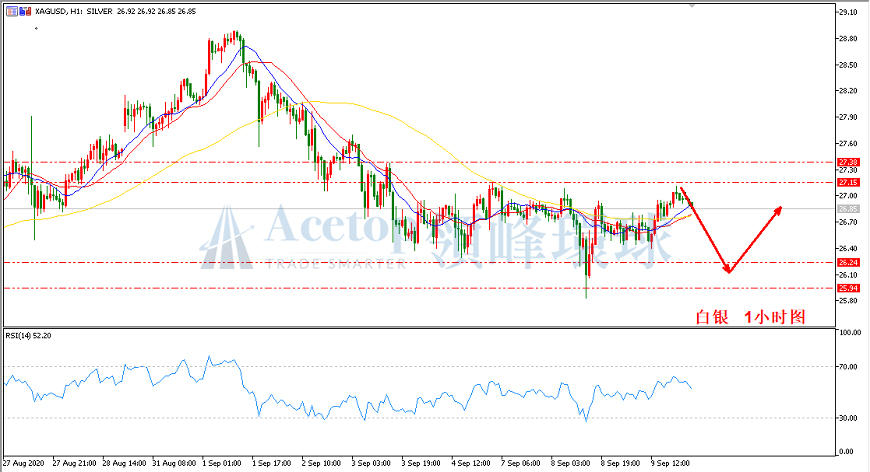870x472 pixels.
Task: Click the 27.15 red price level tag
Action: click(x=848, y=182)
